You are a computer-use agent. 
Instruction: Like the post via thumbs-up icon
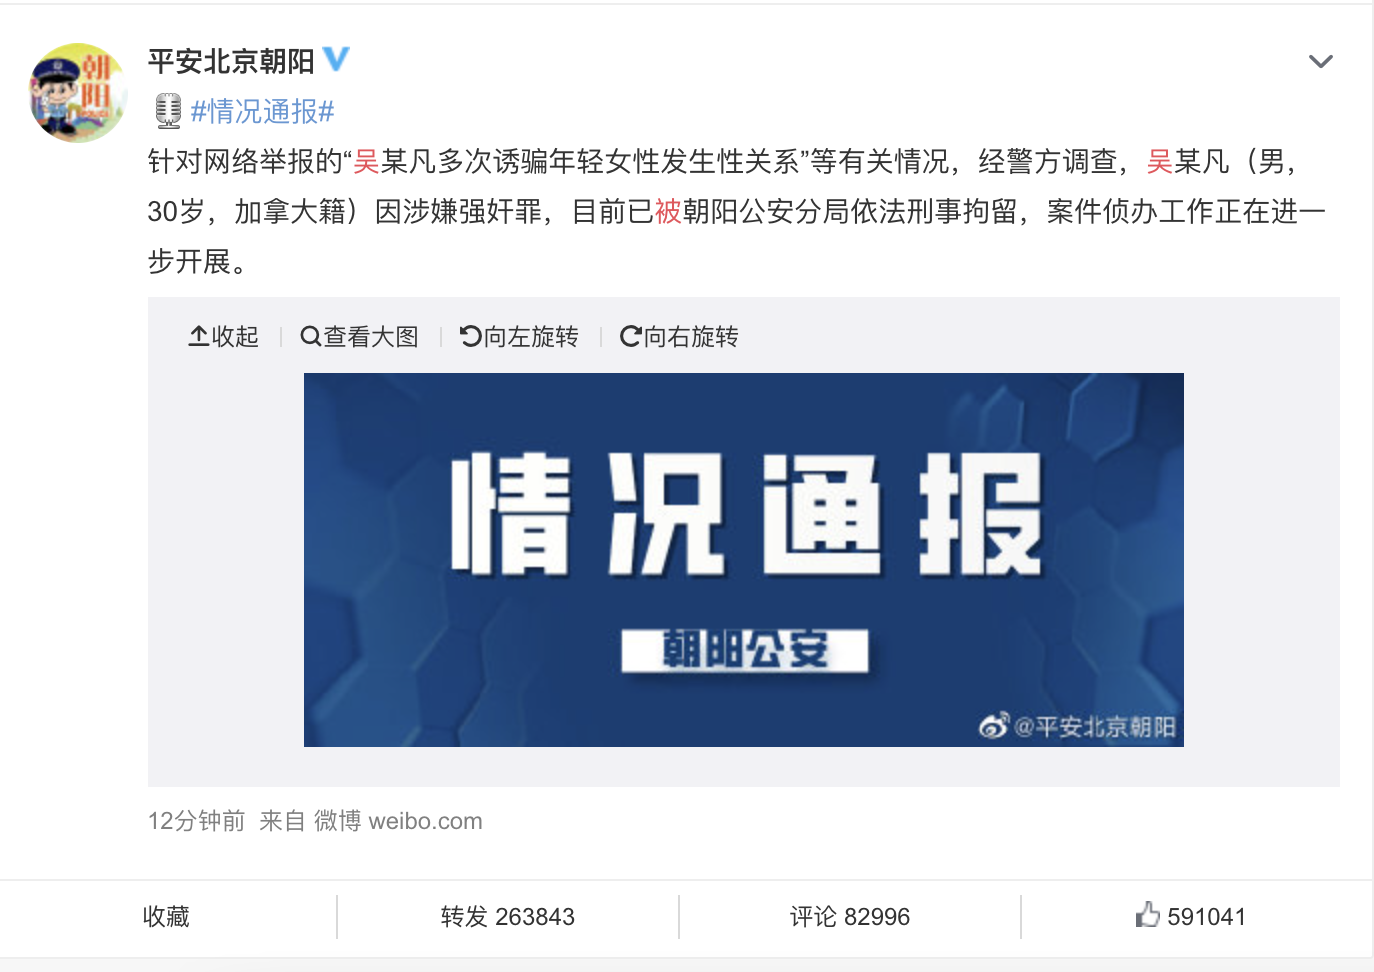pos(1148,914)
